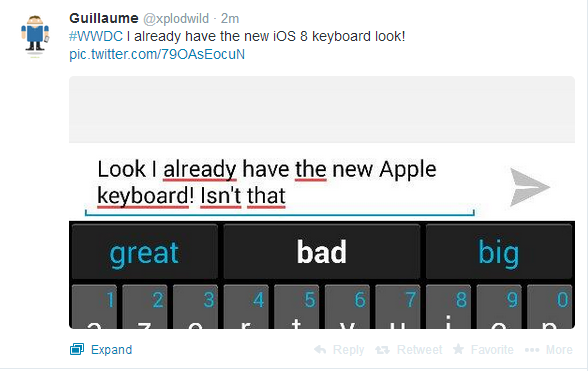Choose the 'big' word suggestion
This screenshot has height=371, width=588.
(499, 252)
